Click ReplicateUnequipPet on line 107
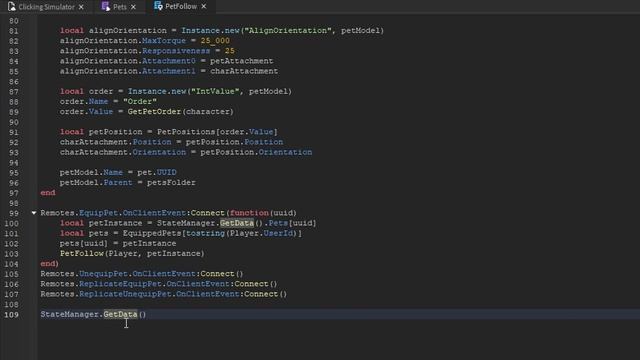Viewport: 640px width, 360px height. (x=125, y=294)
